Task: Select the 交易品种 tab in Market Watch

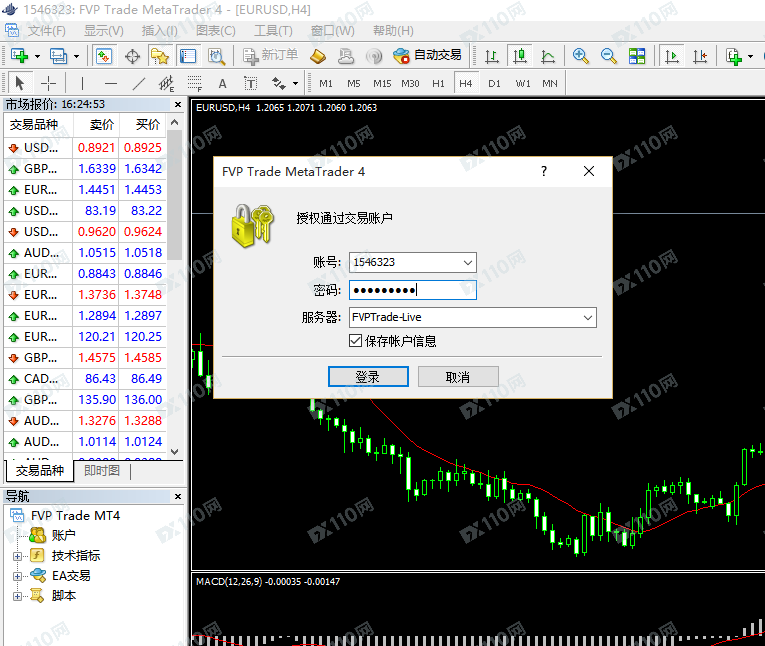Action: point(40,471)
